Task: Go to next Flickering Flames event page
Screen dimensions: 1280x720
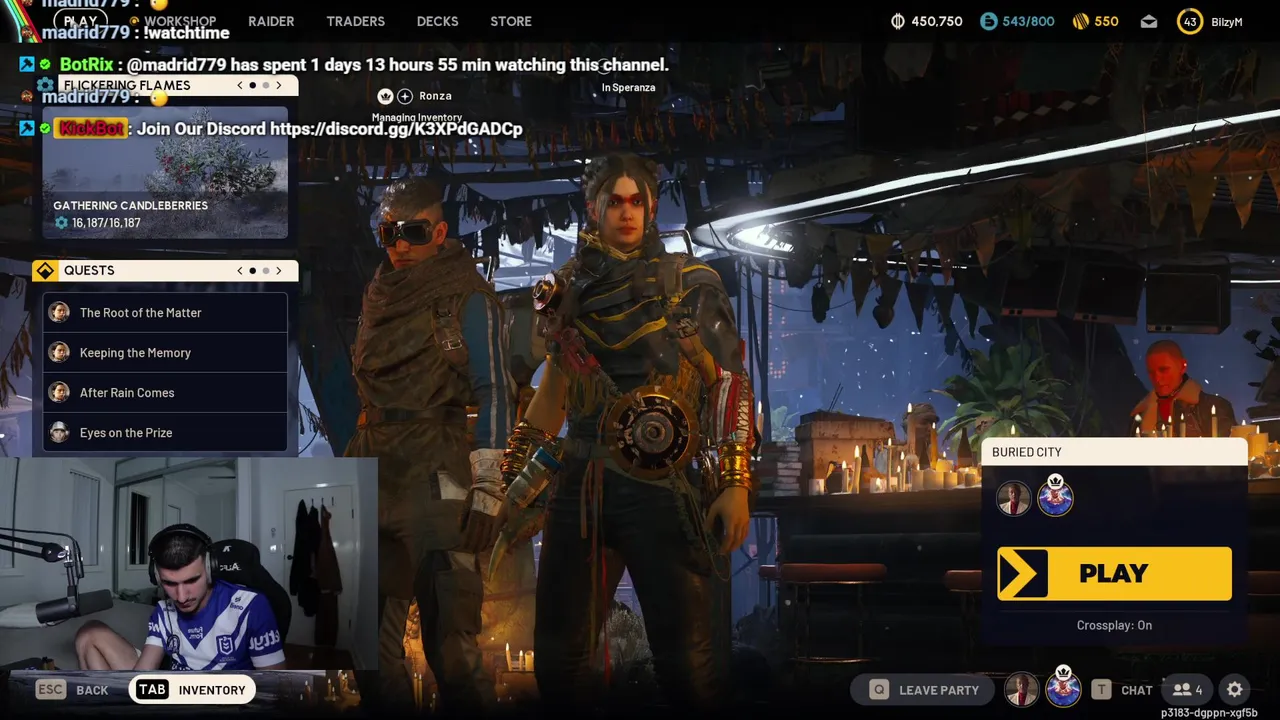Action: click(279, 85)
